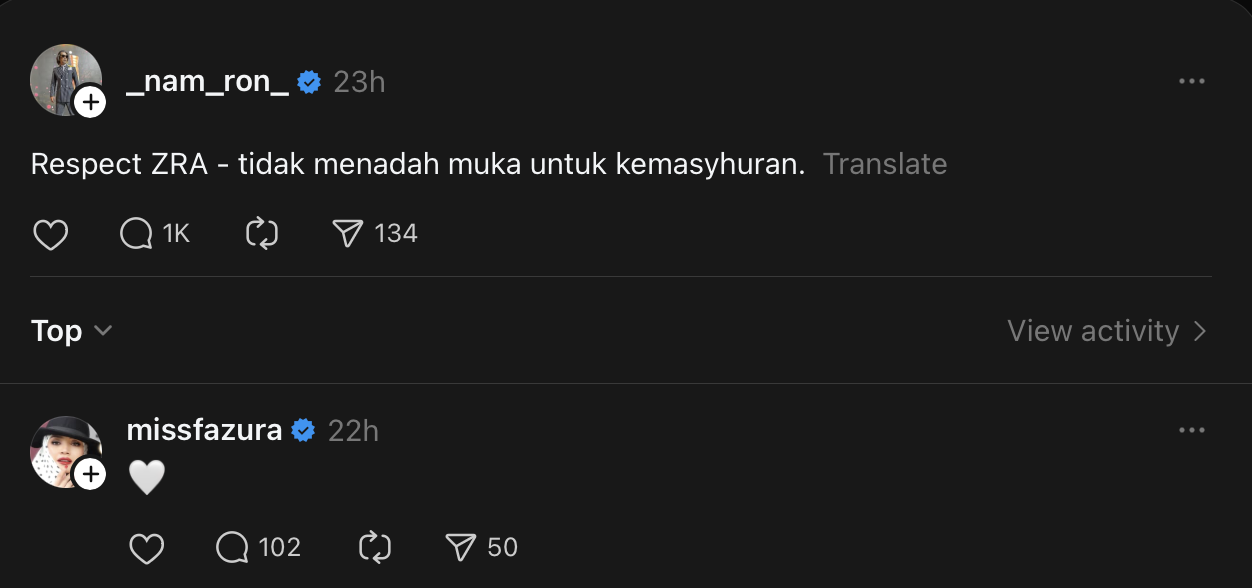The width and height of the screenshot is (1252, 588).
Task: Like the _nam_ron_ post
Action: point(50,234)
